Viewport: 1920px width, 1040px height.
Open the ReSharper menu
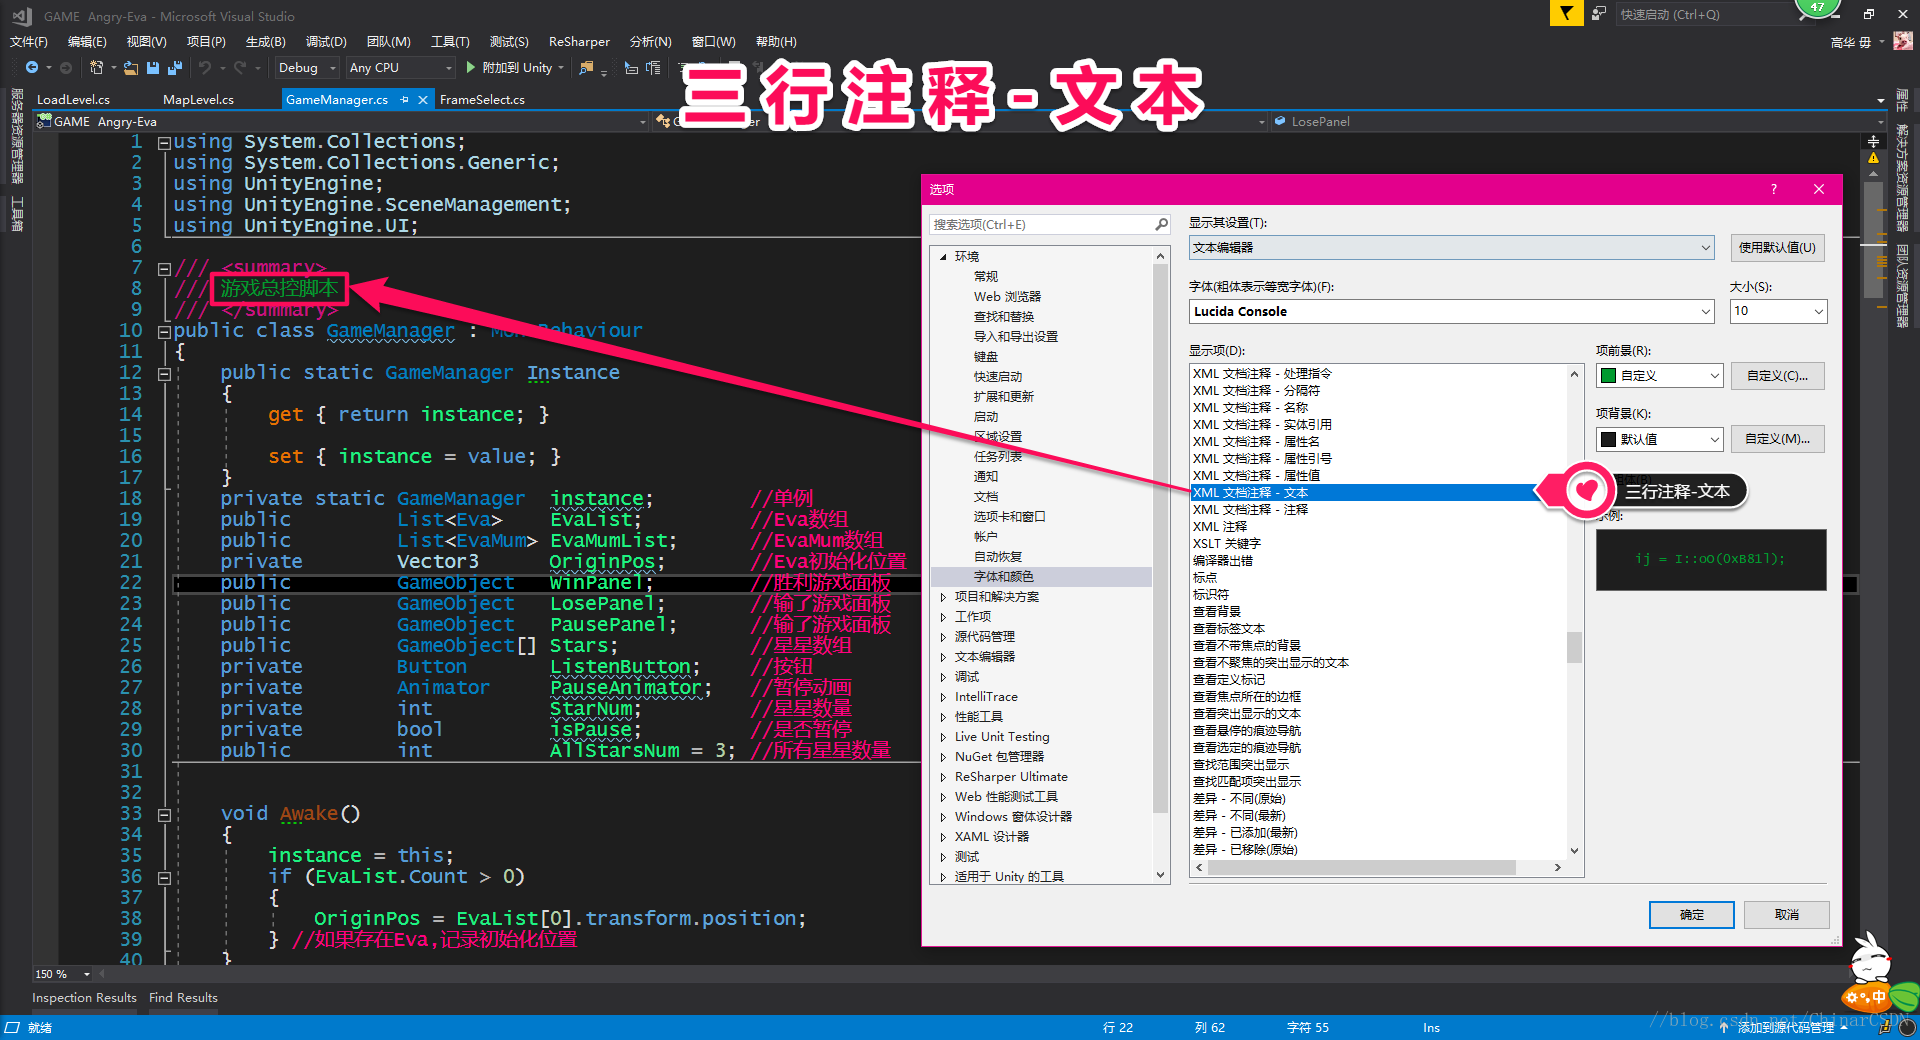[579, 41]
